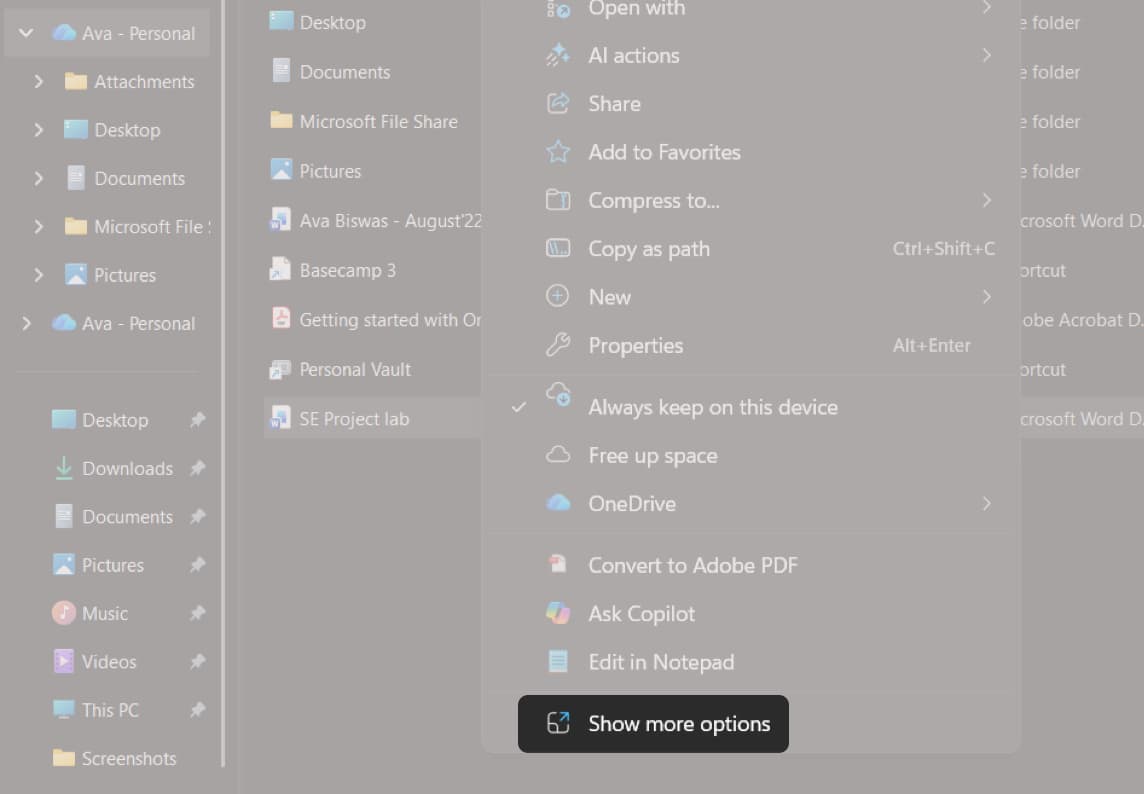
Task: Choose Ask Copilot
Action: click(x=750, y=614)
